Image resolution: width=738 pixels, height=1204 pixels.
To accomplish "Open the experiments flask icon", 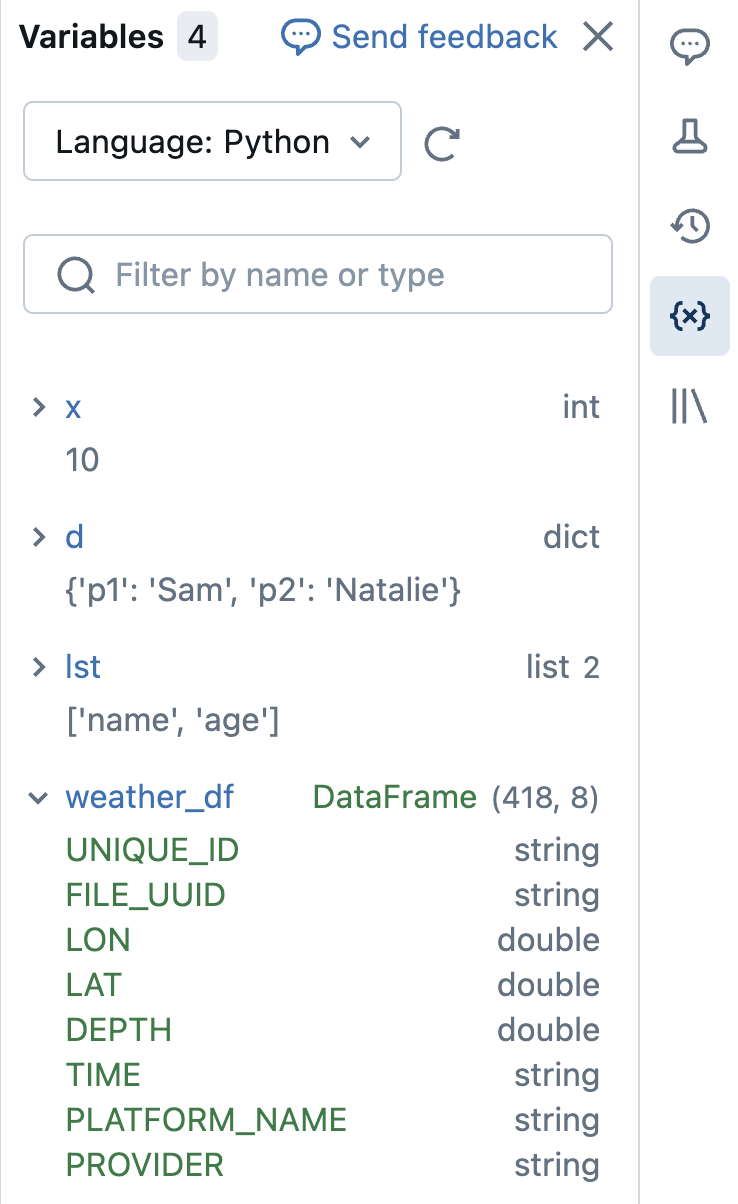I will pyautogui.click(x=689, y=136).
